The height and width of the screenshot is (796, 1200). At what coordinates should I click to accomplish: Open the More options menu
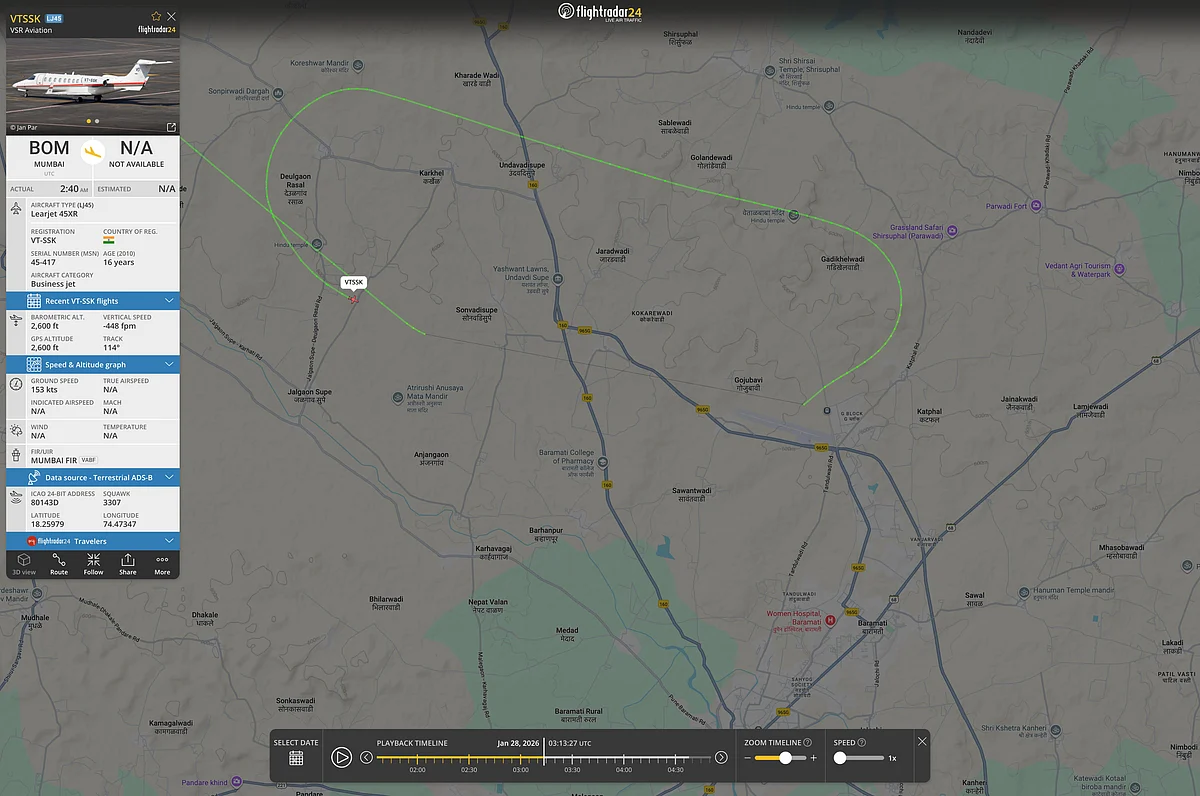(162, 564)
